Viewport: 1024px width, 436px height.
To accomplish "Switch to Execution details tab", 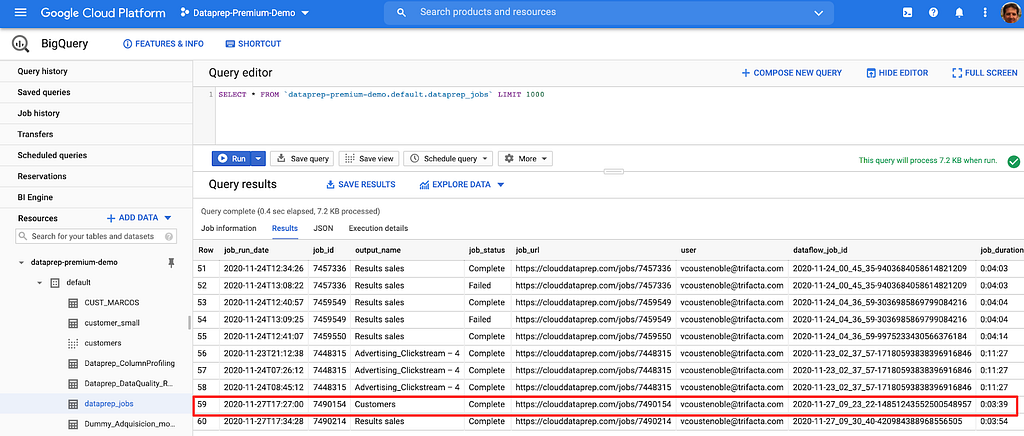I will (378, 228).
